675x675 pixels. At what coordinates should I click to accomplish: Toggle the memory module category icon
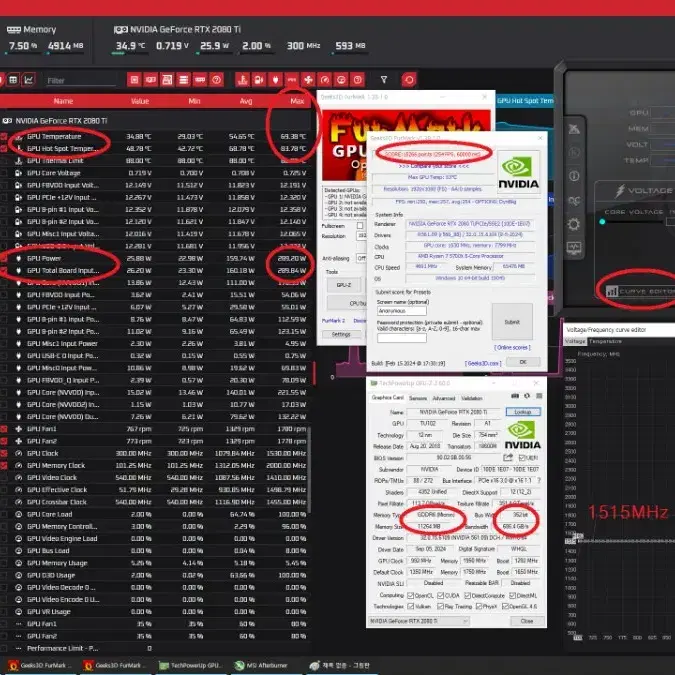(200, 80)
